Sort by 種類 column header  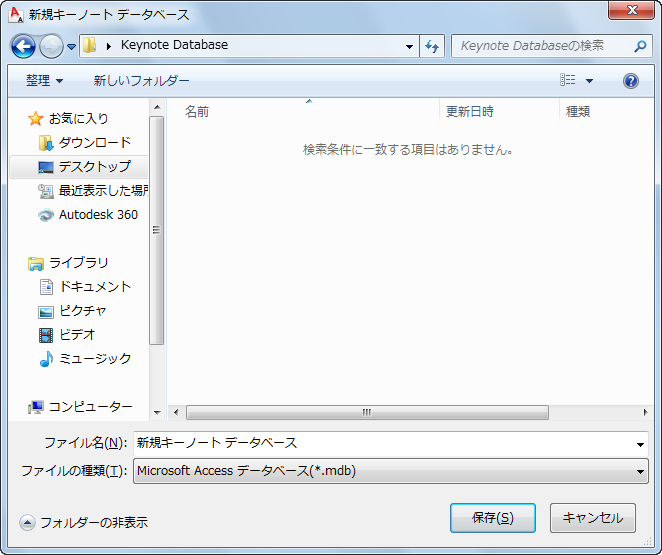(x=578, y=112)
